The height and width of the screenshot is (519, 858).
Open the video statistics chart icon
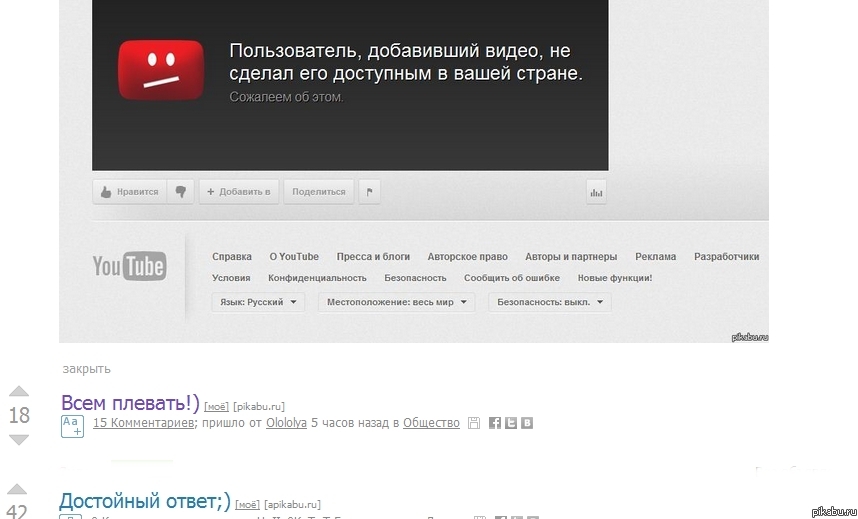(596, 192)
